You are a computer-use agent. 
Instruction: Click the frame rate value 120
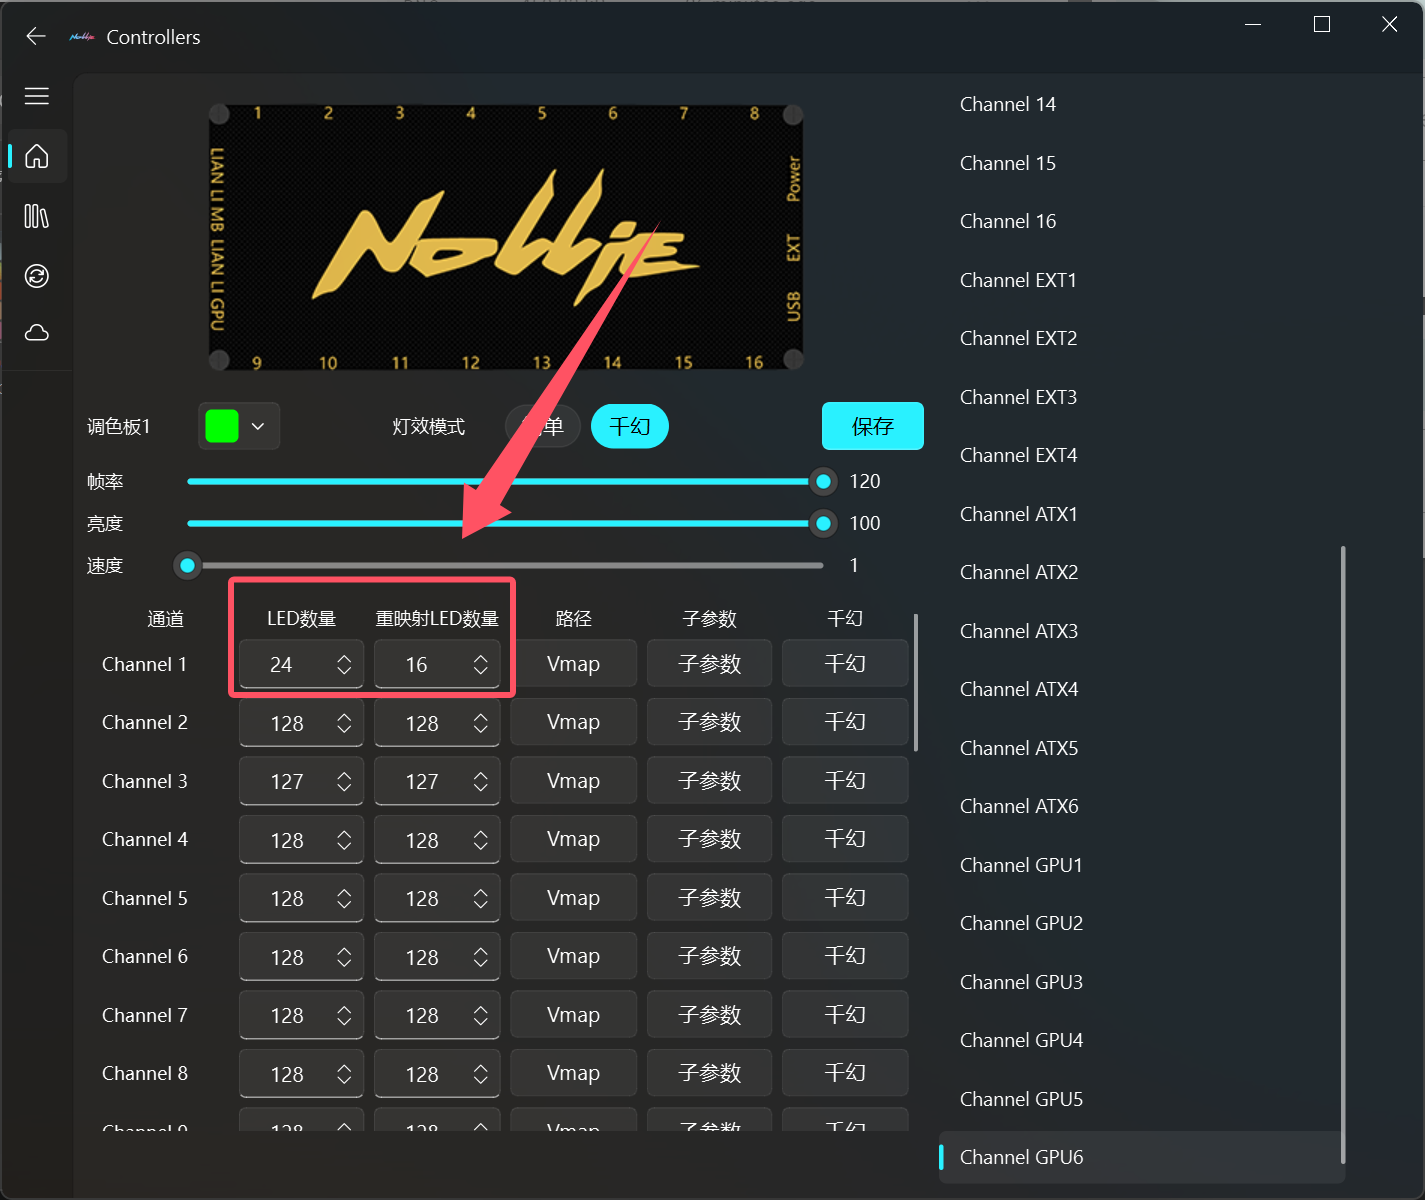click(x=865, y=481)
